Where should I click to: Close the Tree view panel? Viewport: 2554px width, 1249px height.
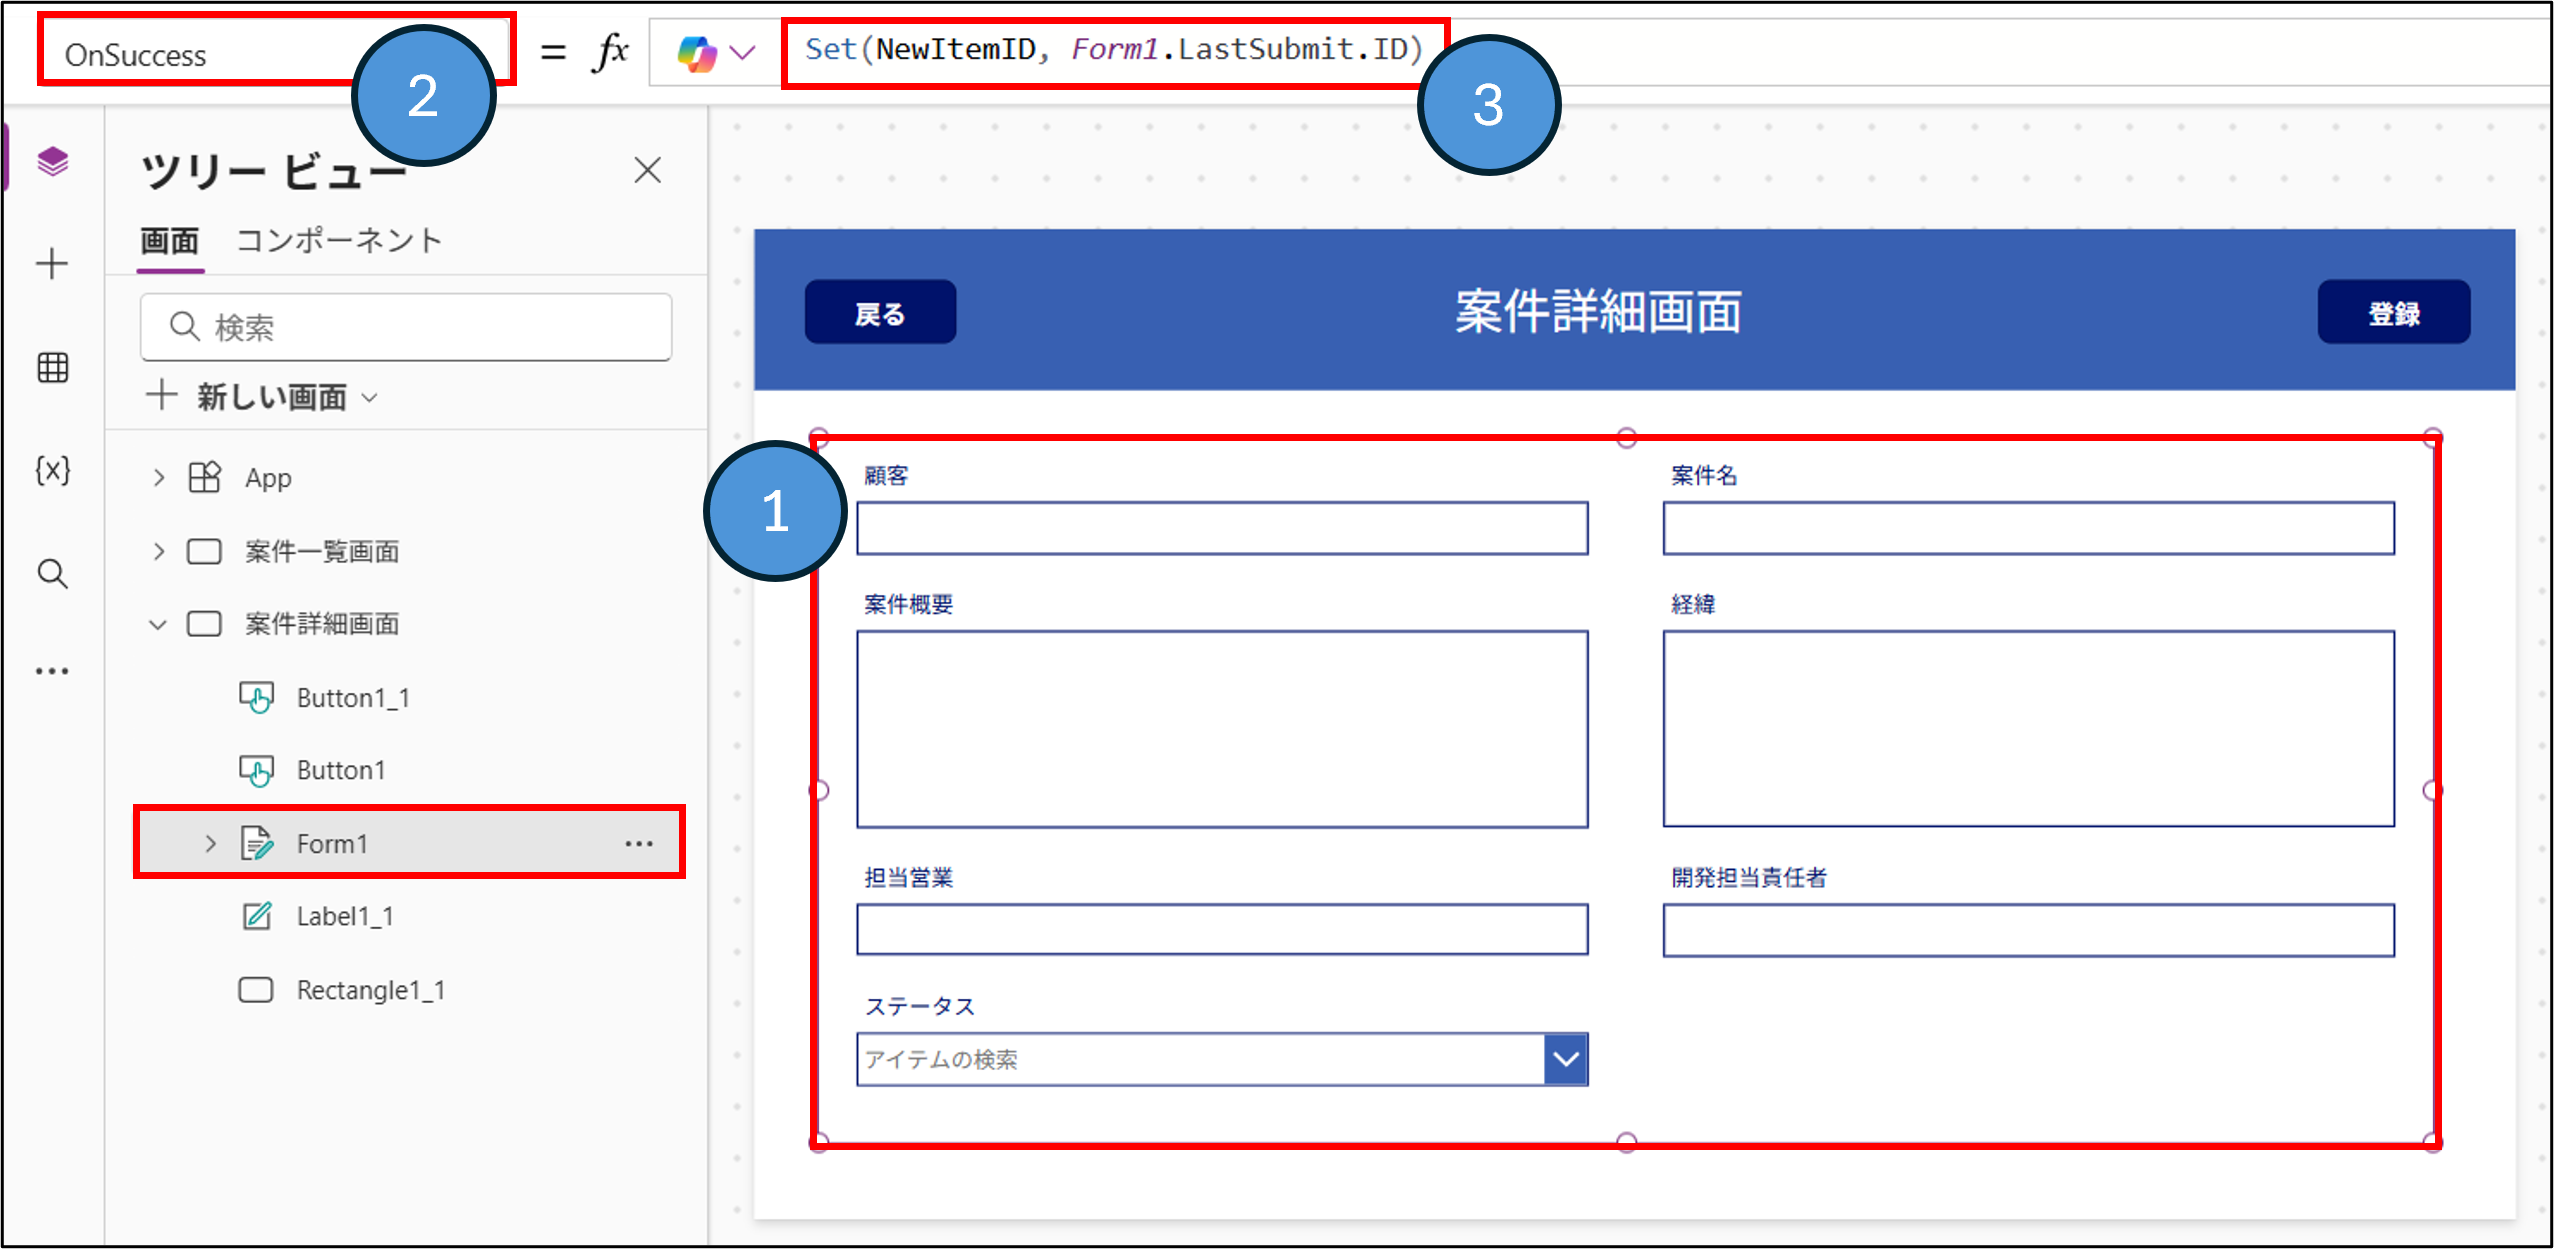(647, 170)
